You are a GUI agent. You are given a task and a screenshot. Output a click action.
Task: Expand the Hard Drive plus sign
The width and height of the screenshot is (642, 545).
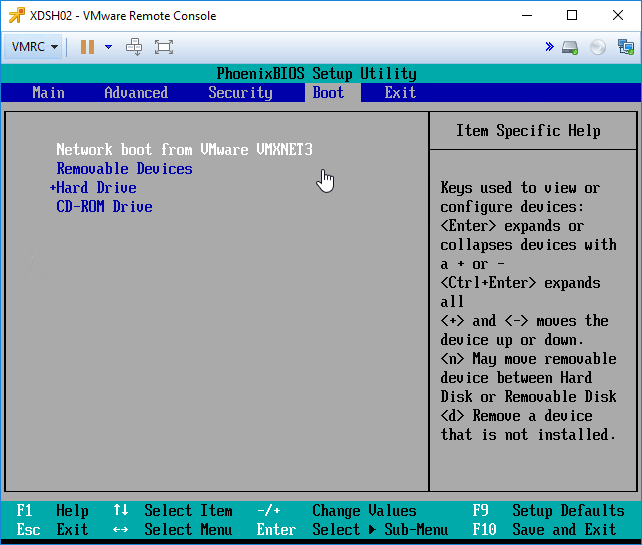[52, 188]
